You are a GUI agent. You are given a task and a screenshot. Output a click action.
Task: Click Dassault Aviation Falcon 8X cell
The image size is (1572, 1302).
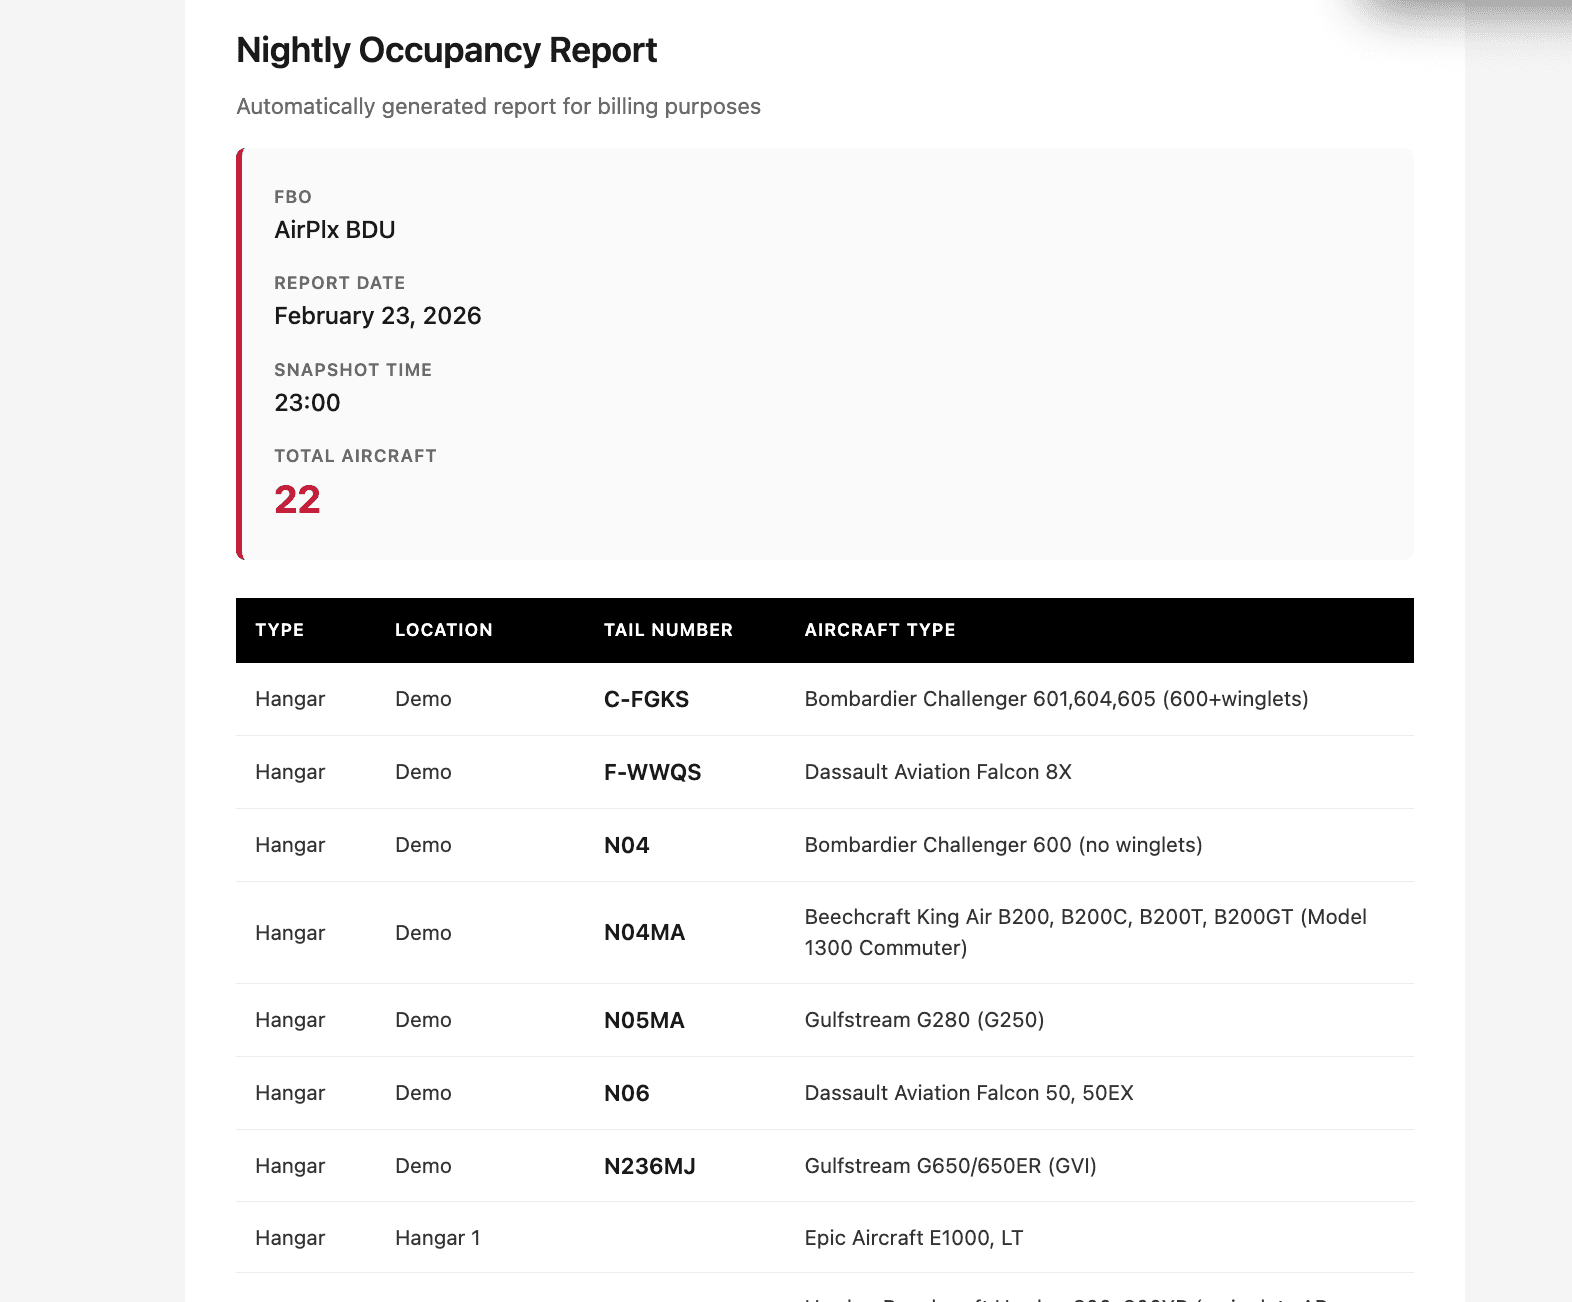(x=938, y=772)
